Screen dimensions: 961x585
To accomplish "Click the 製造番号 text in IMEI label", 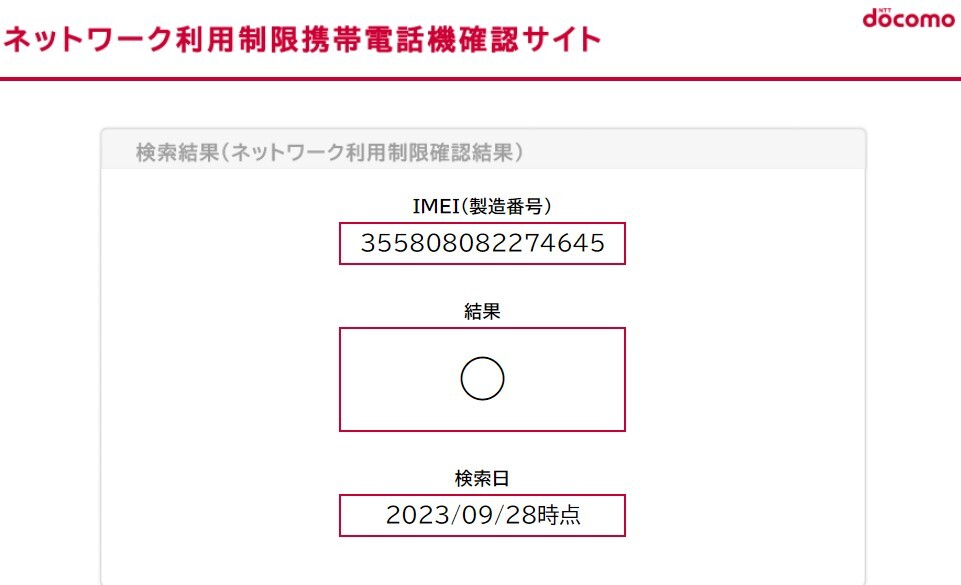I will (x=508, y=205).
